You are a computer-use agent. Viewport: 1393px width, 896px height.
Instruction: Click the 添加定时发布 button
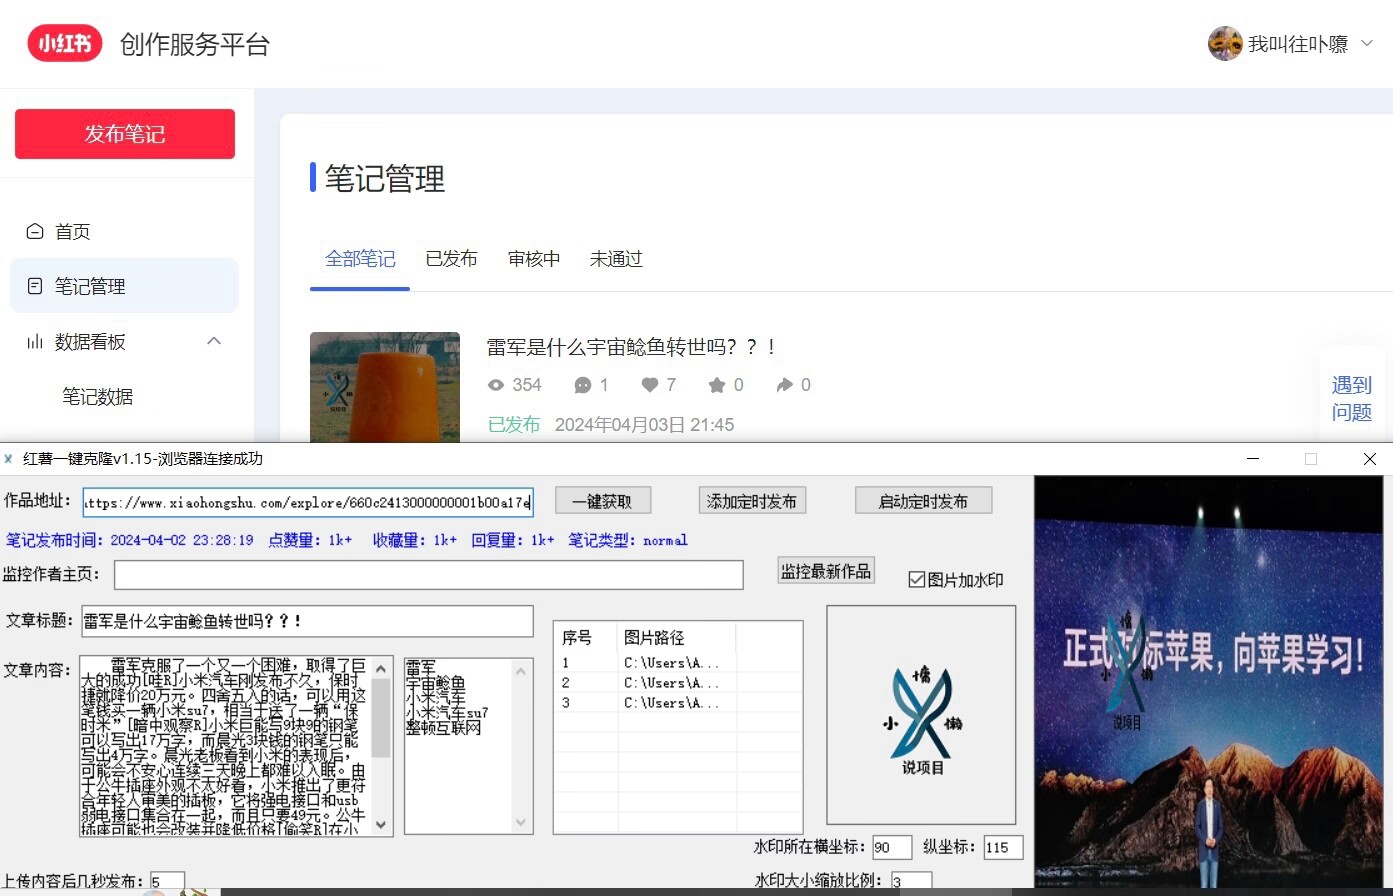(752, 501)
